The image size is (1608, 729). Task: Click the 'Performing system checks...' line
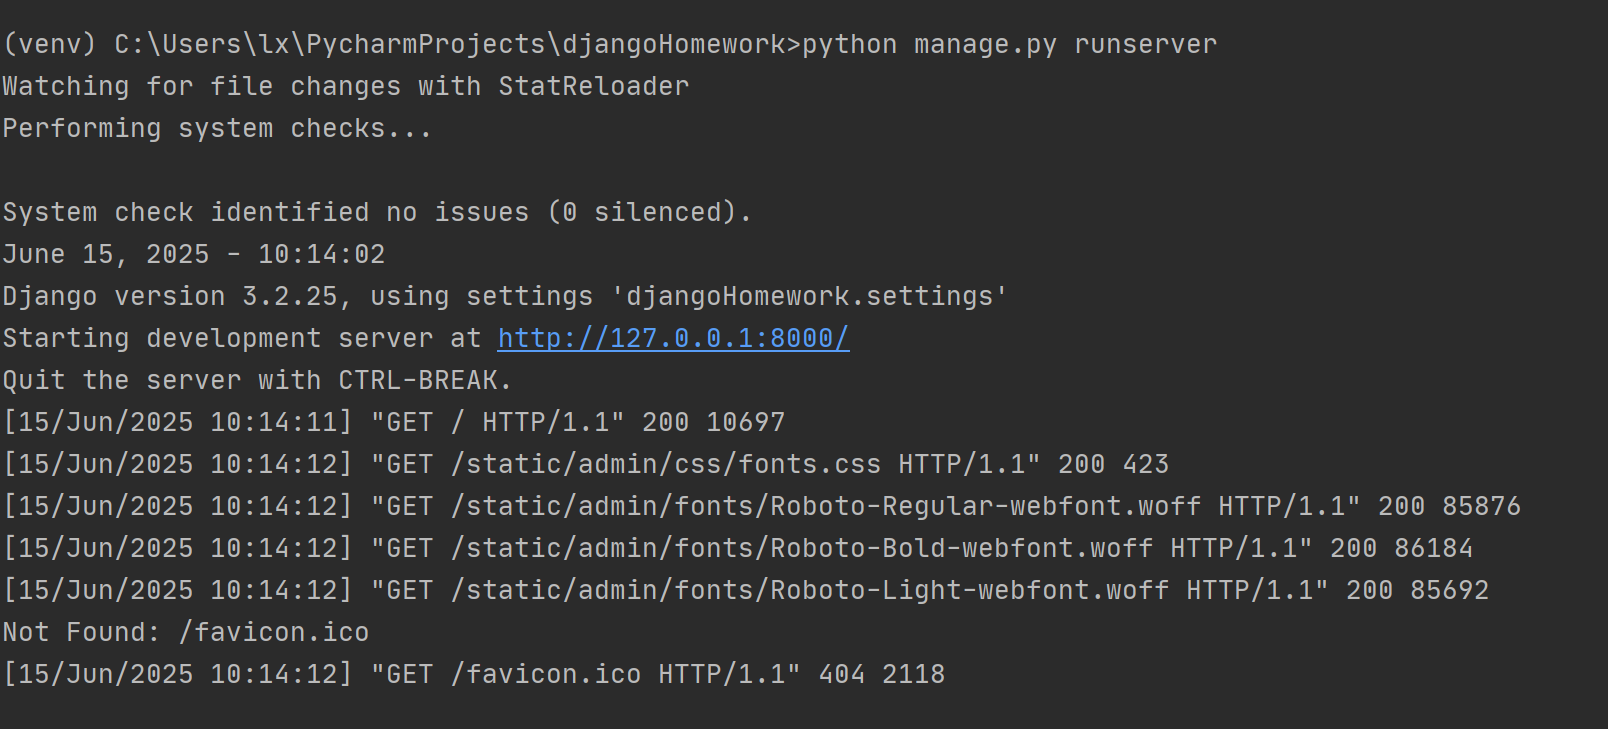pos(217,128)
